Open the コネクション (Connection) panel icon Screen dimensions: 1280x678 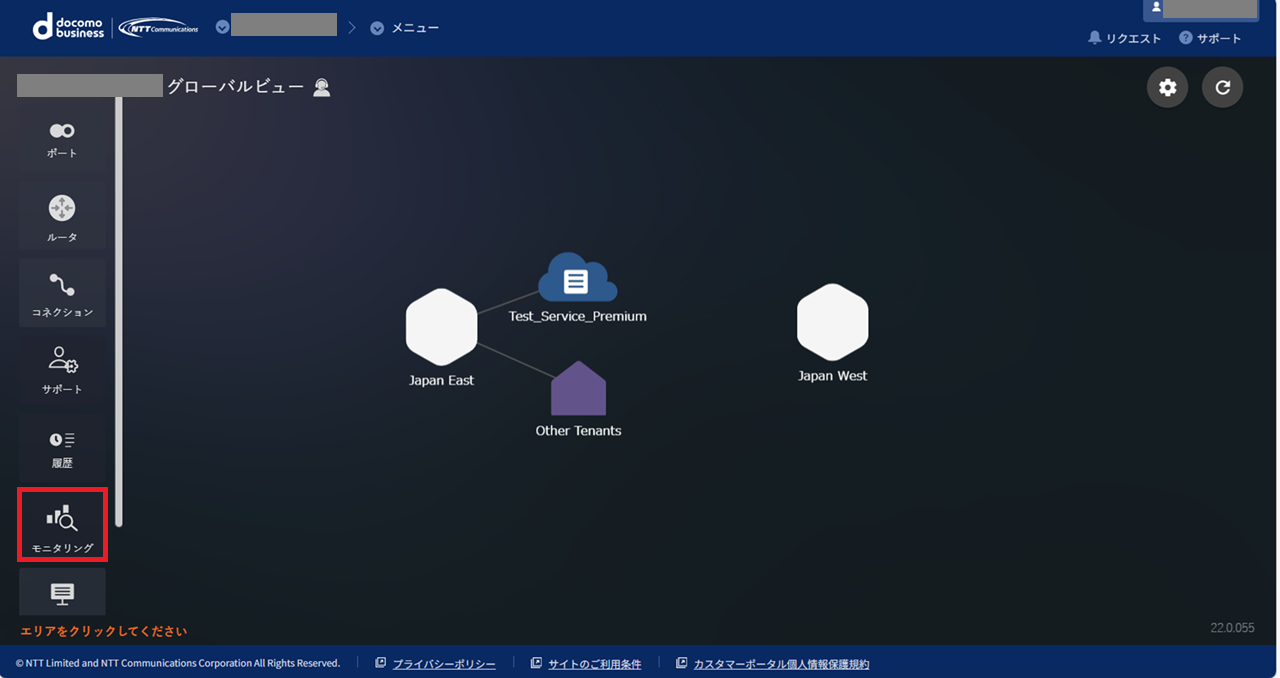click(x=62, y=294)
